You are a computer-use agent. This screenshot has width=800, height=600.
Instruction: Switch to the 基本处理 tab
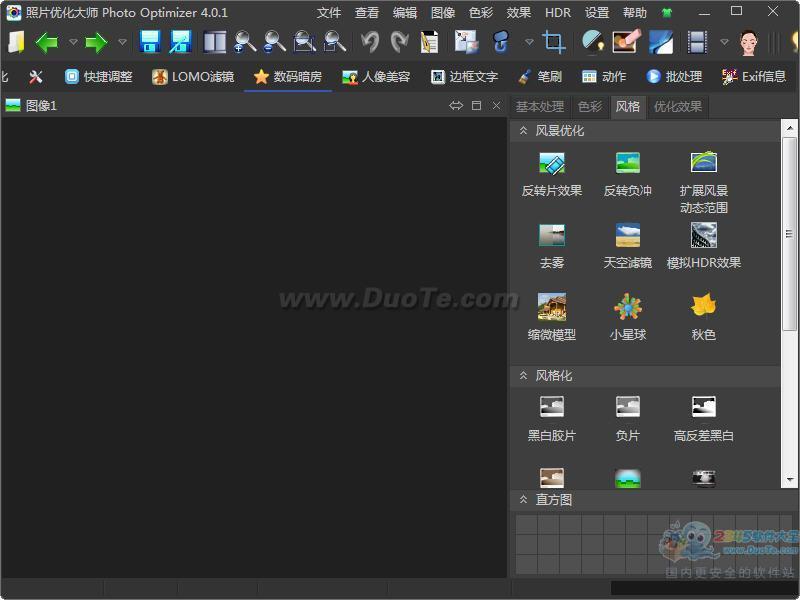pyautogui.click(x=540, y=107)
